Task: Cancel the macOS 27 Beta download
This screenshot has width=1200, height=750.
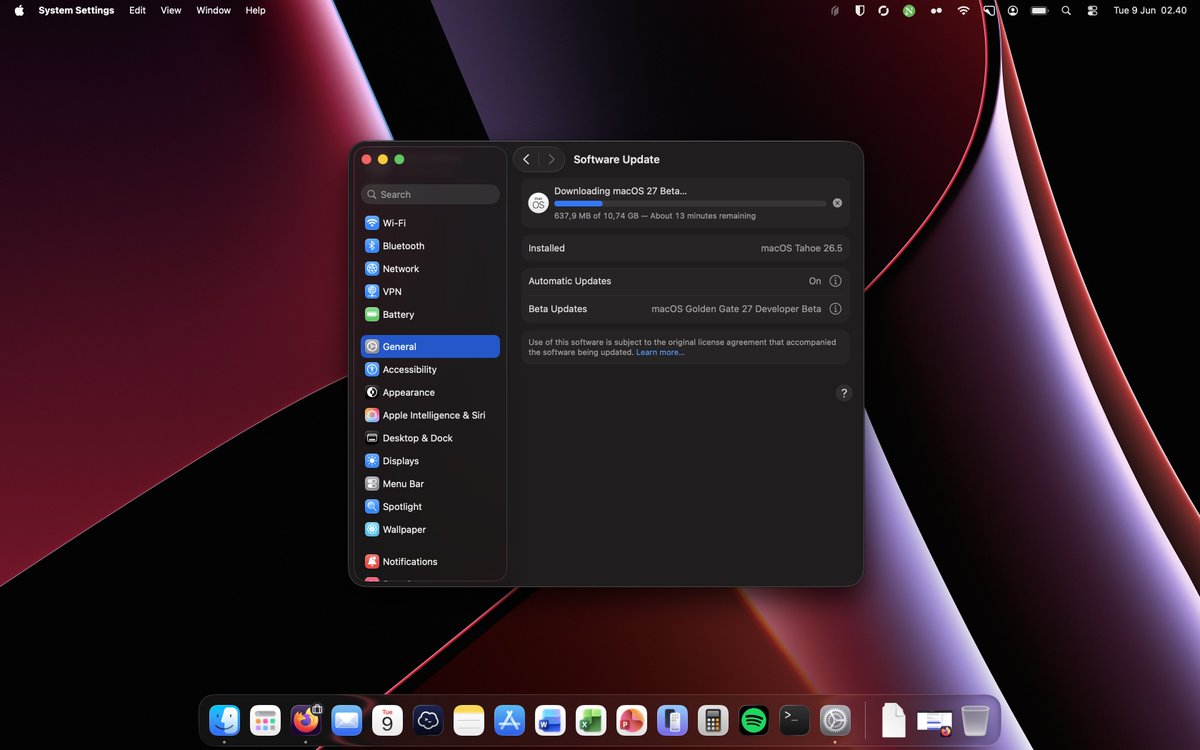Action: 837,203
